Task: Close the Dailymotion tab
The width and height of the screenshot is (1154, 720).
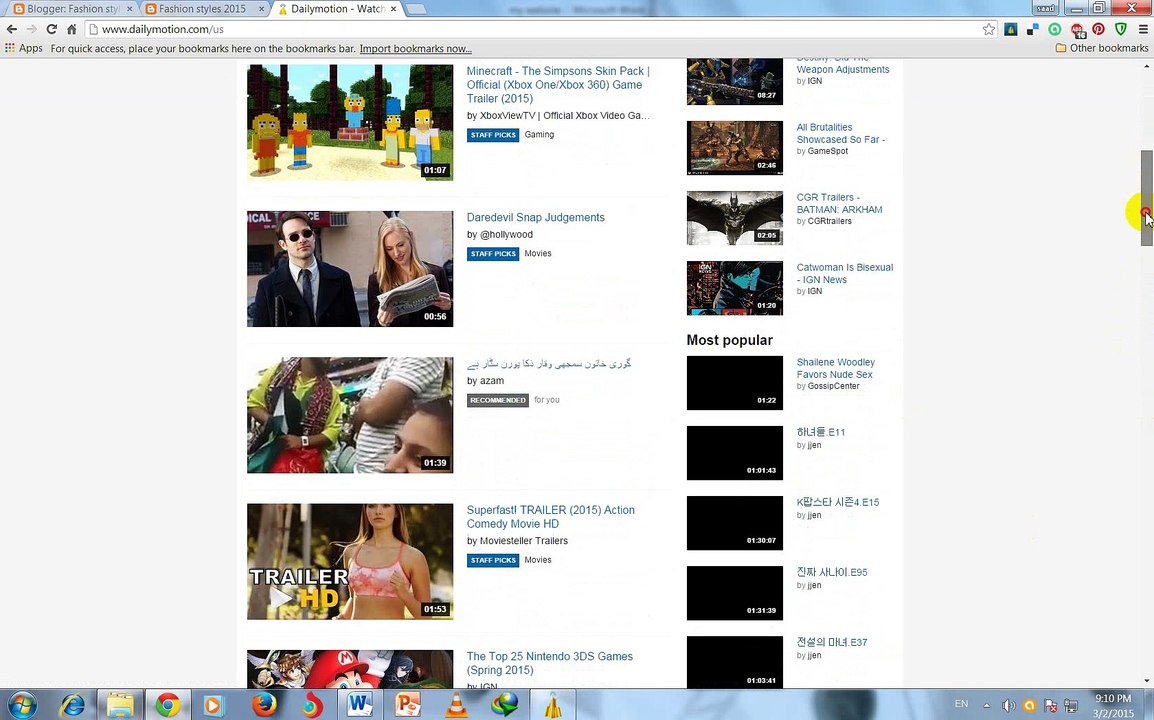Action: (x=393, y=9)
